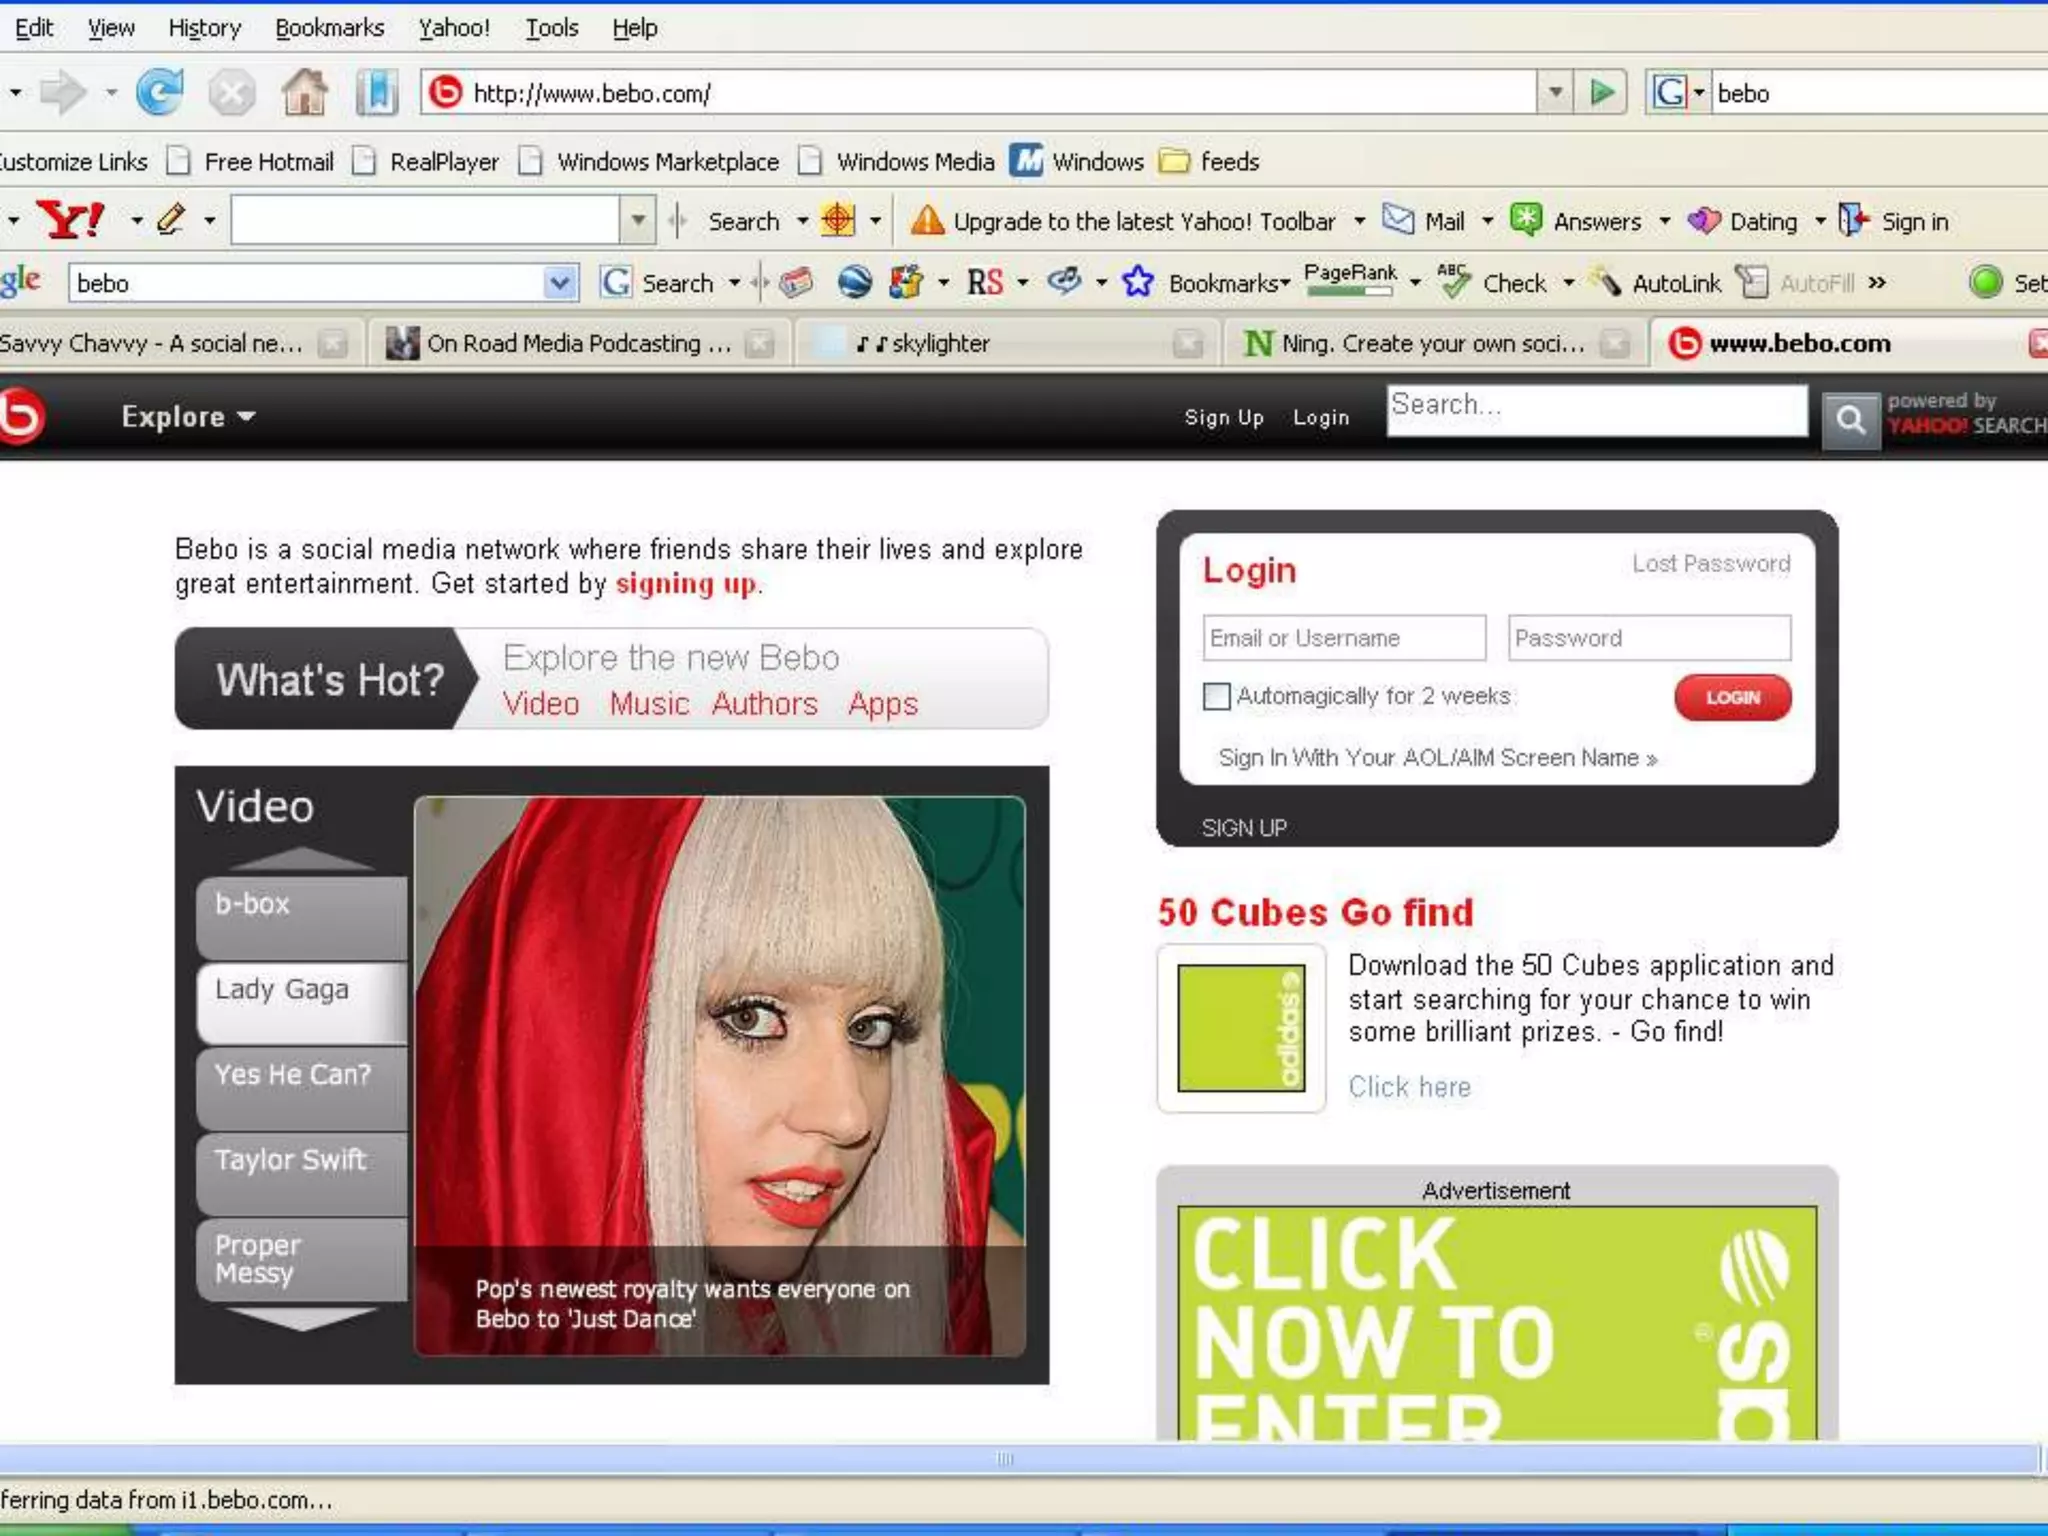Click the Home icon in navigation toolbar
Image resolution: width=2048 pixels, height=1536 pixels.
click(304, 93)
